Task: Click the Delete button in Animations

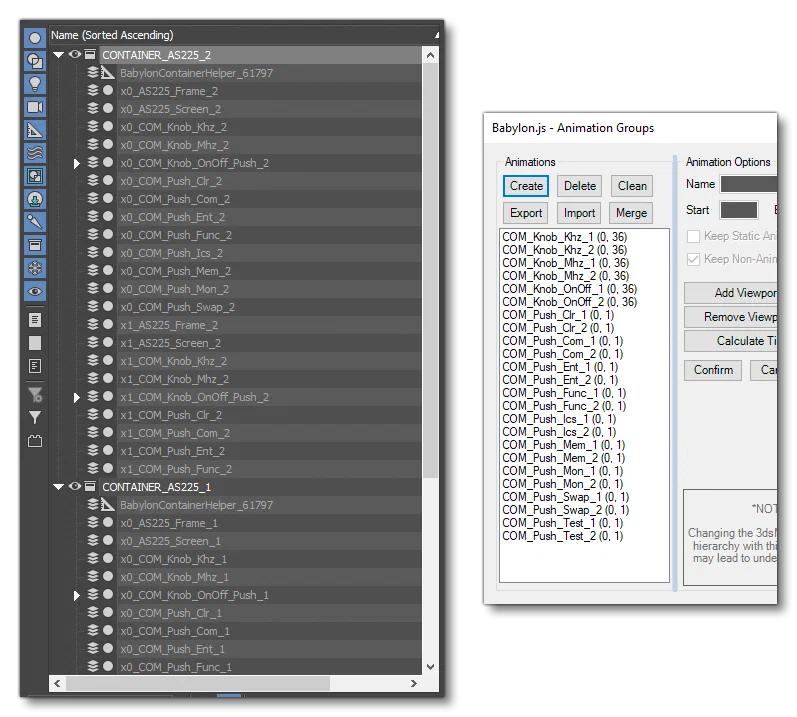Action: click(579, 186)
